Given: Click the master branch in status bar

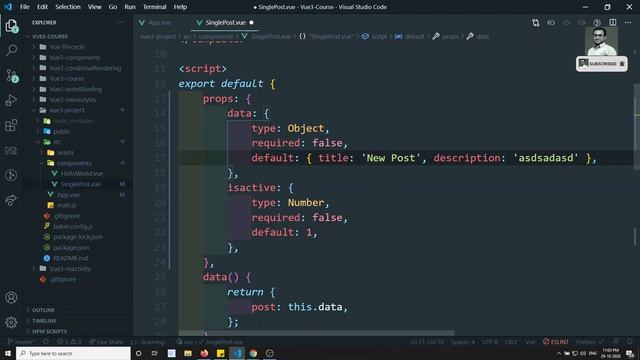Looking at the screenshot, I should [21, 342].
